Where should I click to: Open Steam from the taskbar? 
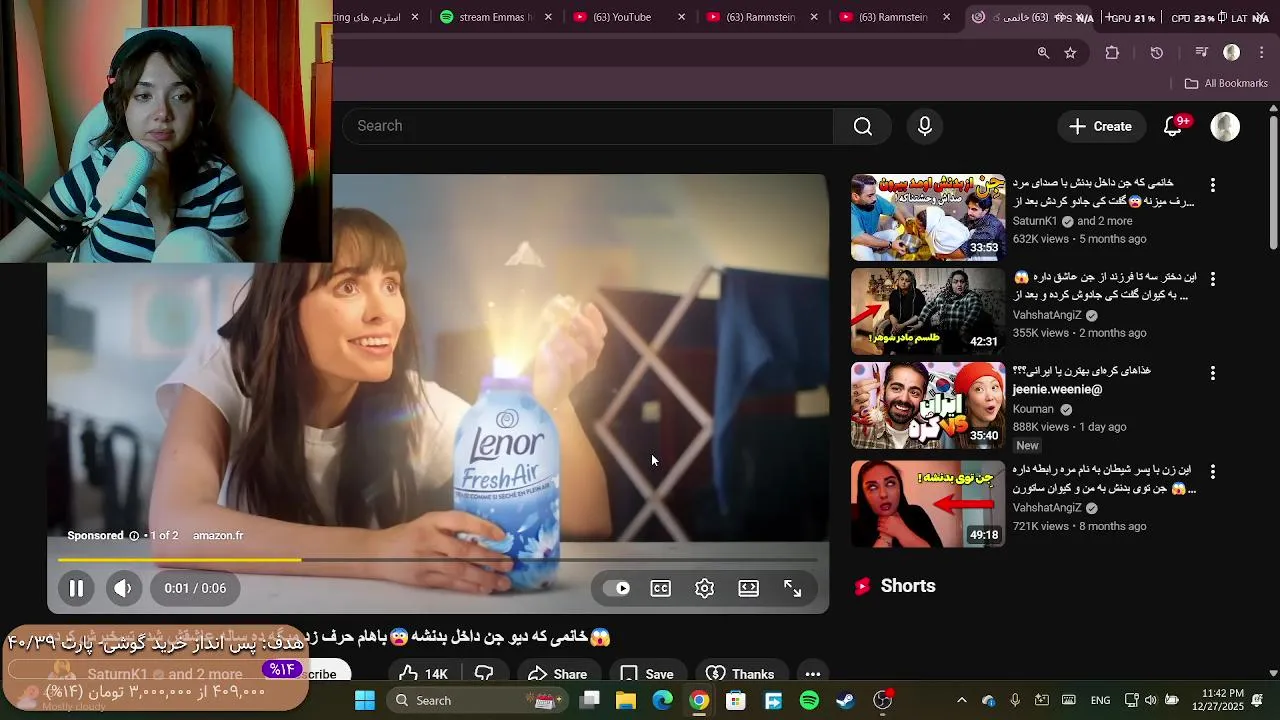(x=846, y=700)
